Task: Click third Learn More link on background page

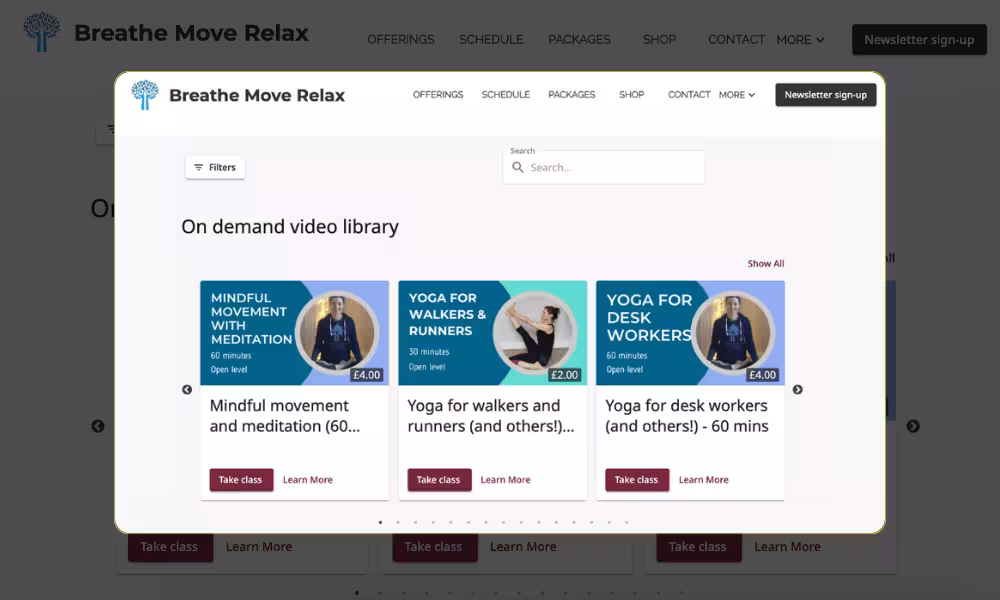Action: click(788, 546)
